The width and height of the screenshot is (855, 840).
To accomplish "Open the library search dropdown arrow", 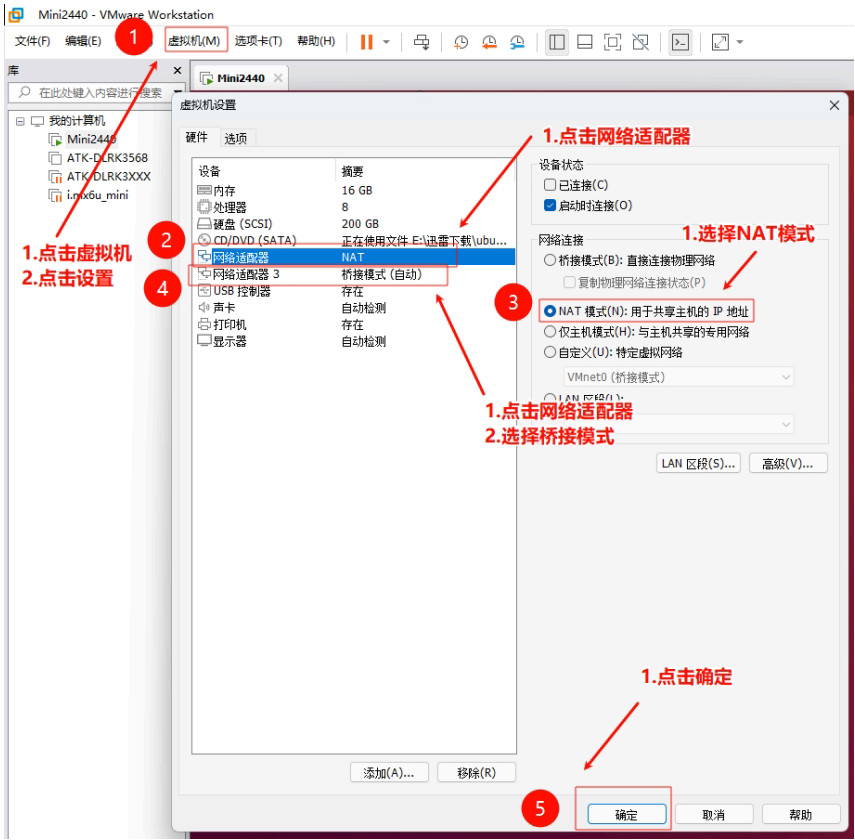I will point(177,92).
